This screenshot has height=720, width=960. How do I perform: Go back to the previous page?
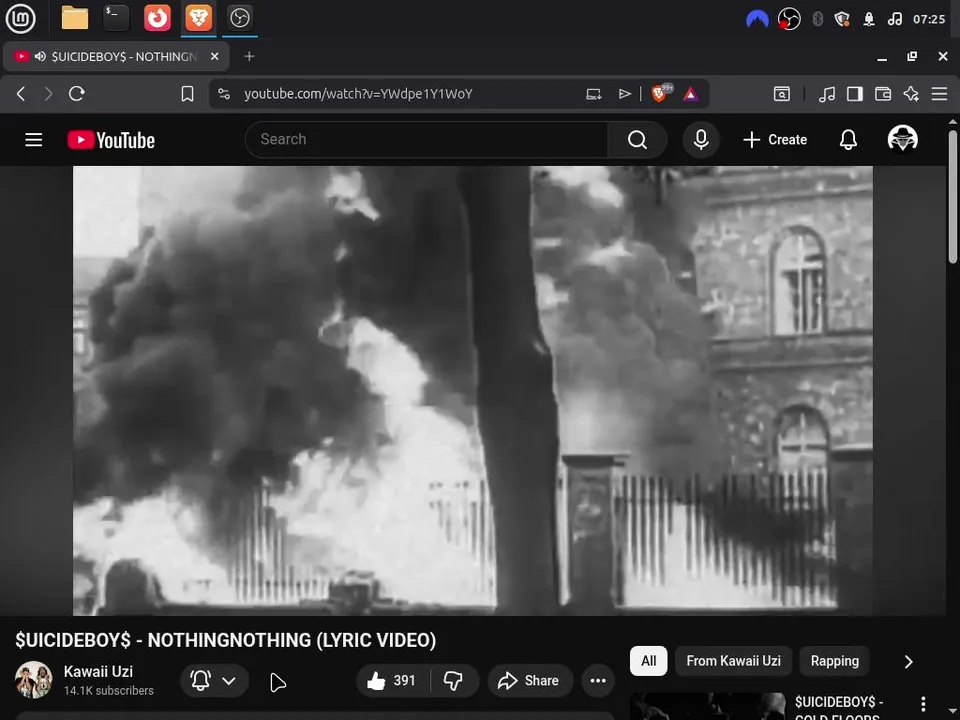pyautogui.click(x=21, y=94)
